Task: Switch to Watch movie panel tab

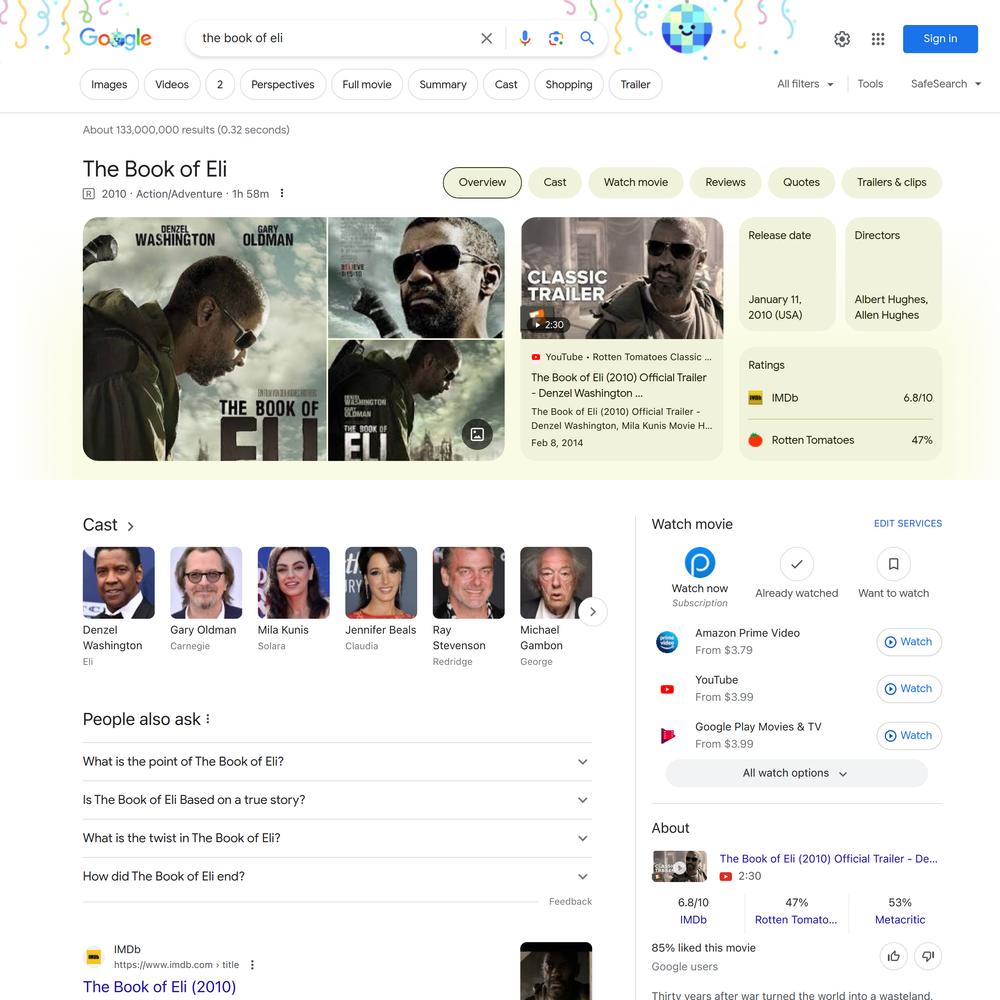Action: tap(636, 182)
